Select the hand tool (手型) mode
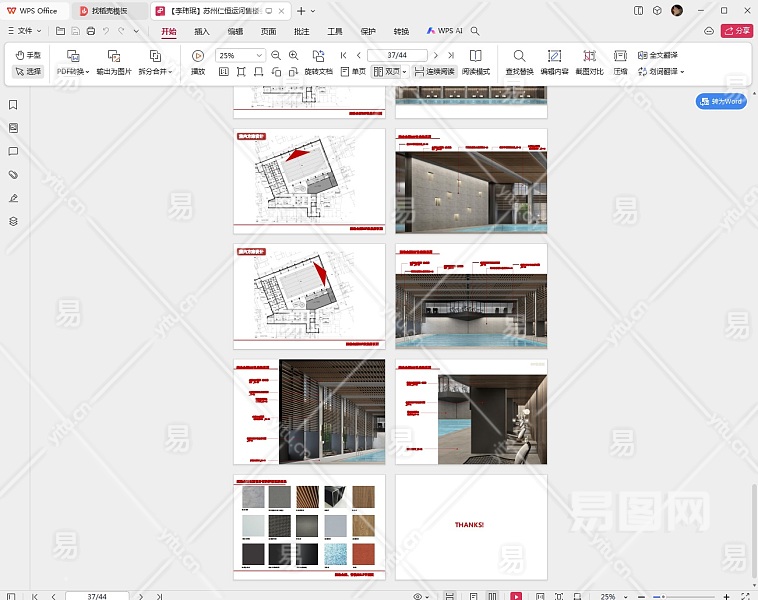The width and height of the screenshot is (758, 600). pyautogui.click(x=28, y=56)
